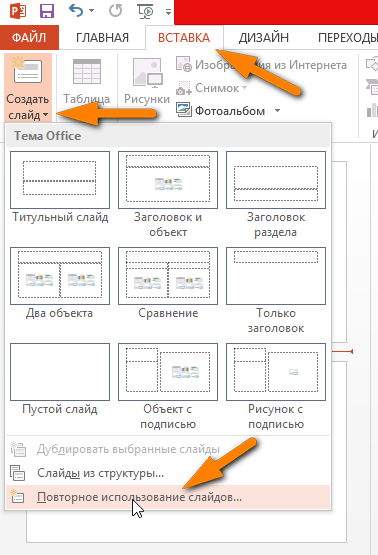
Task: Select the ВСТАВКА tab
Action: coord(184,38)
